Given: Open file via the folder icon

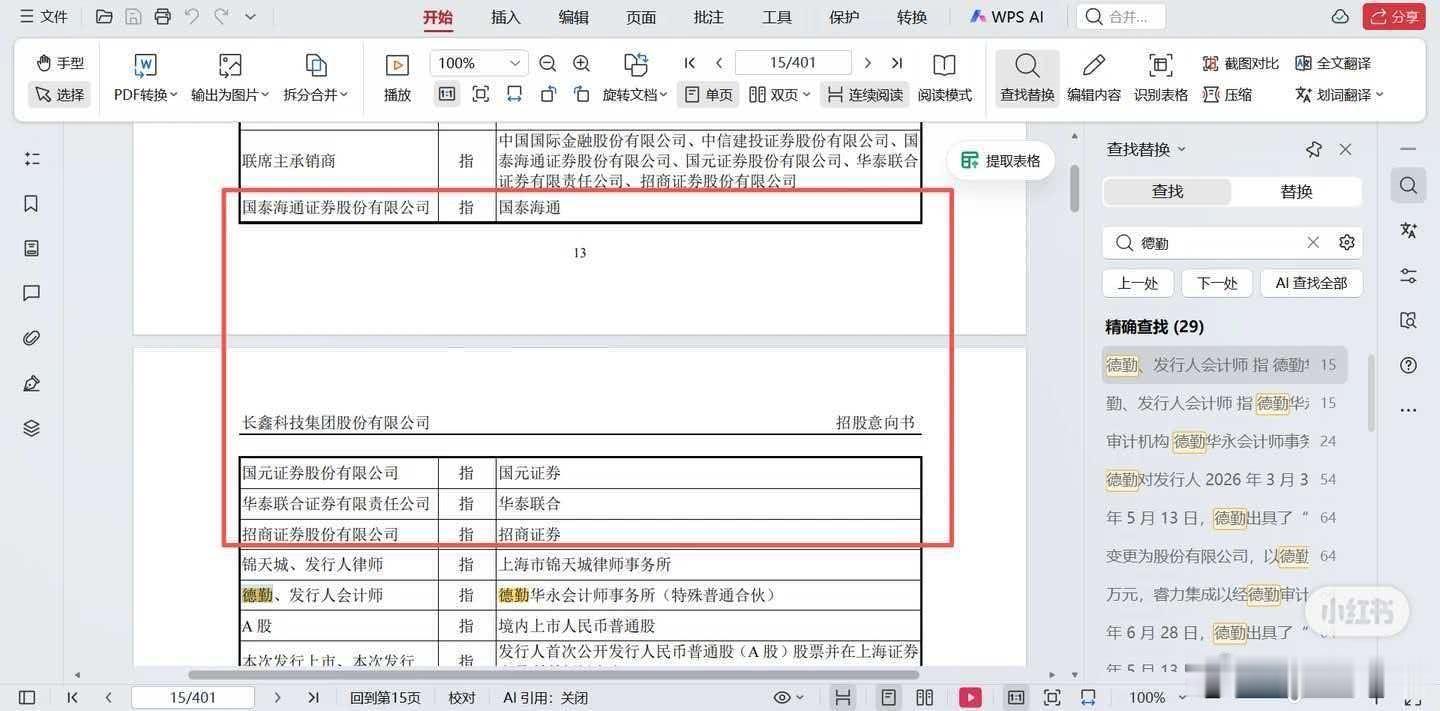Looking at the screenshot, I should pos(104,17).
